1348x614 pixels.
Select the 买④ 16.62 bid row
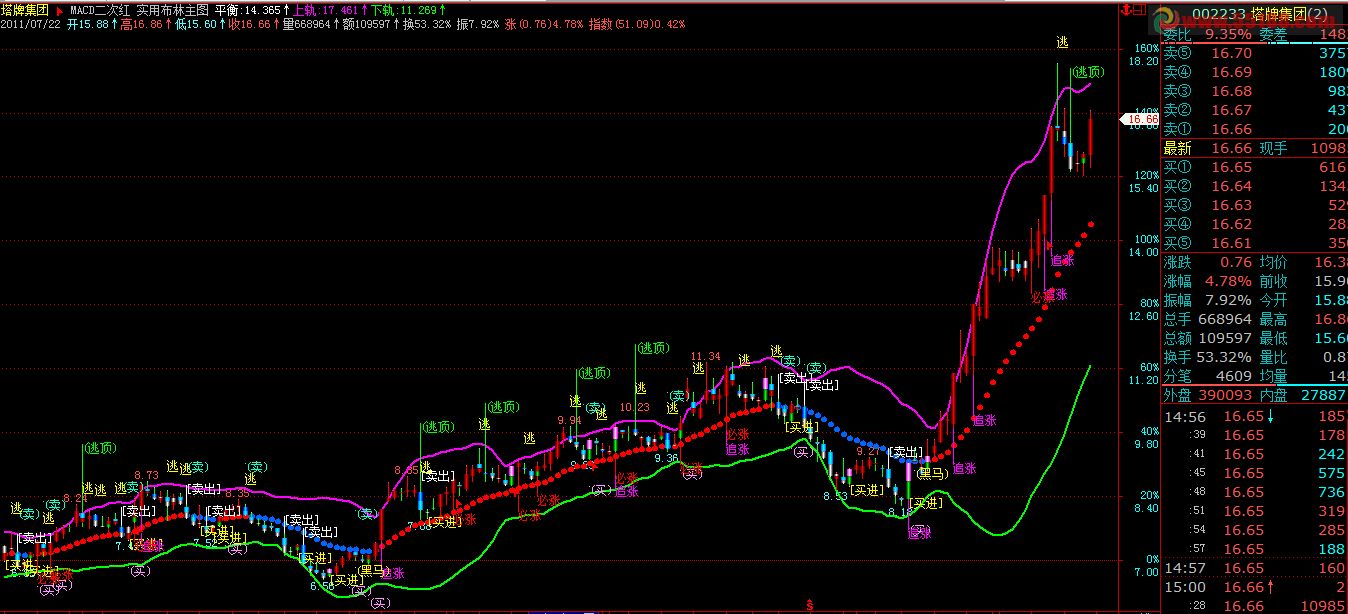[x=1255, y=224]
